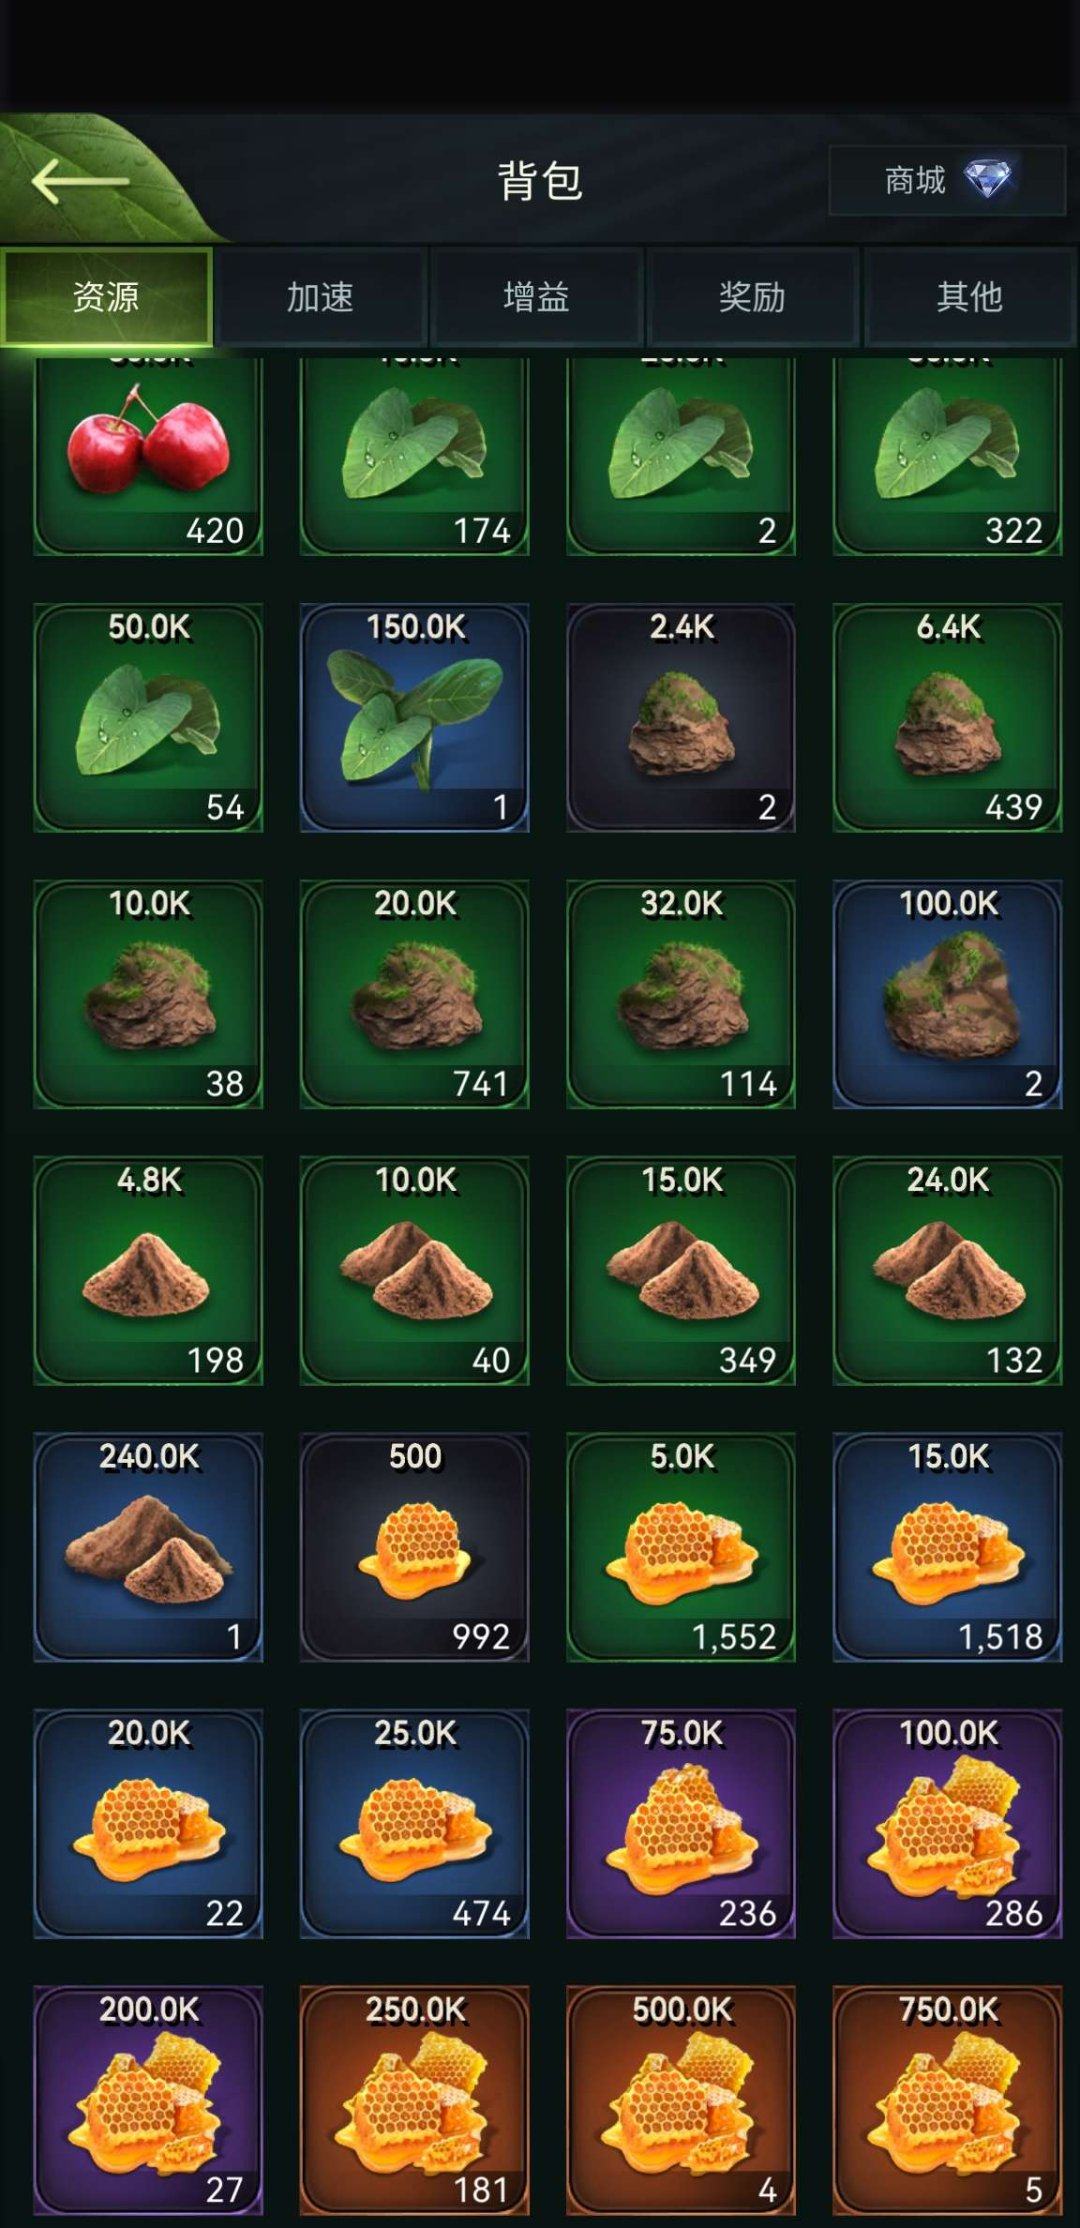Tap the 资源 resources tab
Screen dimensions: 1080x2228
[x=106, y=297]
